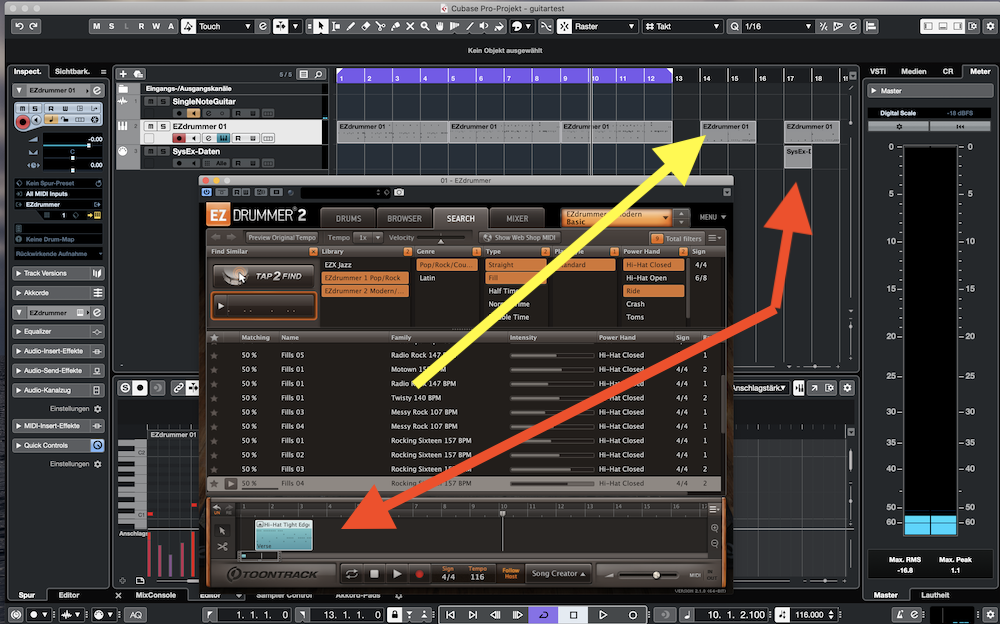
Task: Select the Split scissors tool
Action: tap(381, 26)
